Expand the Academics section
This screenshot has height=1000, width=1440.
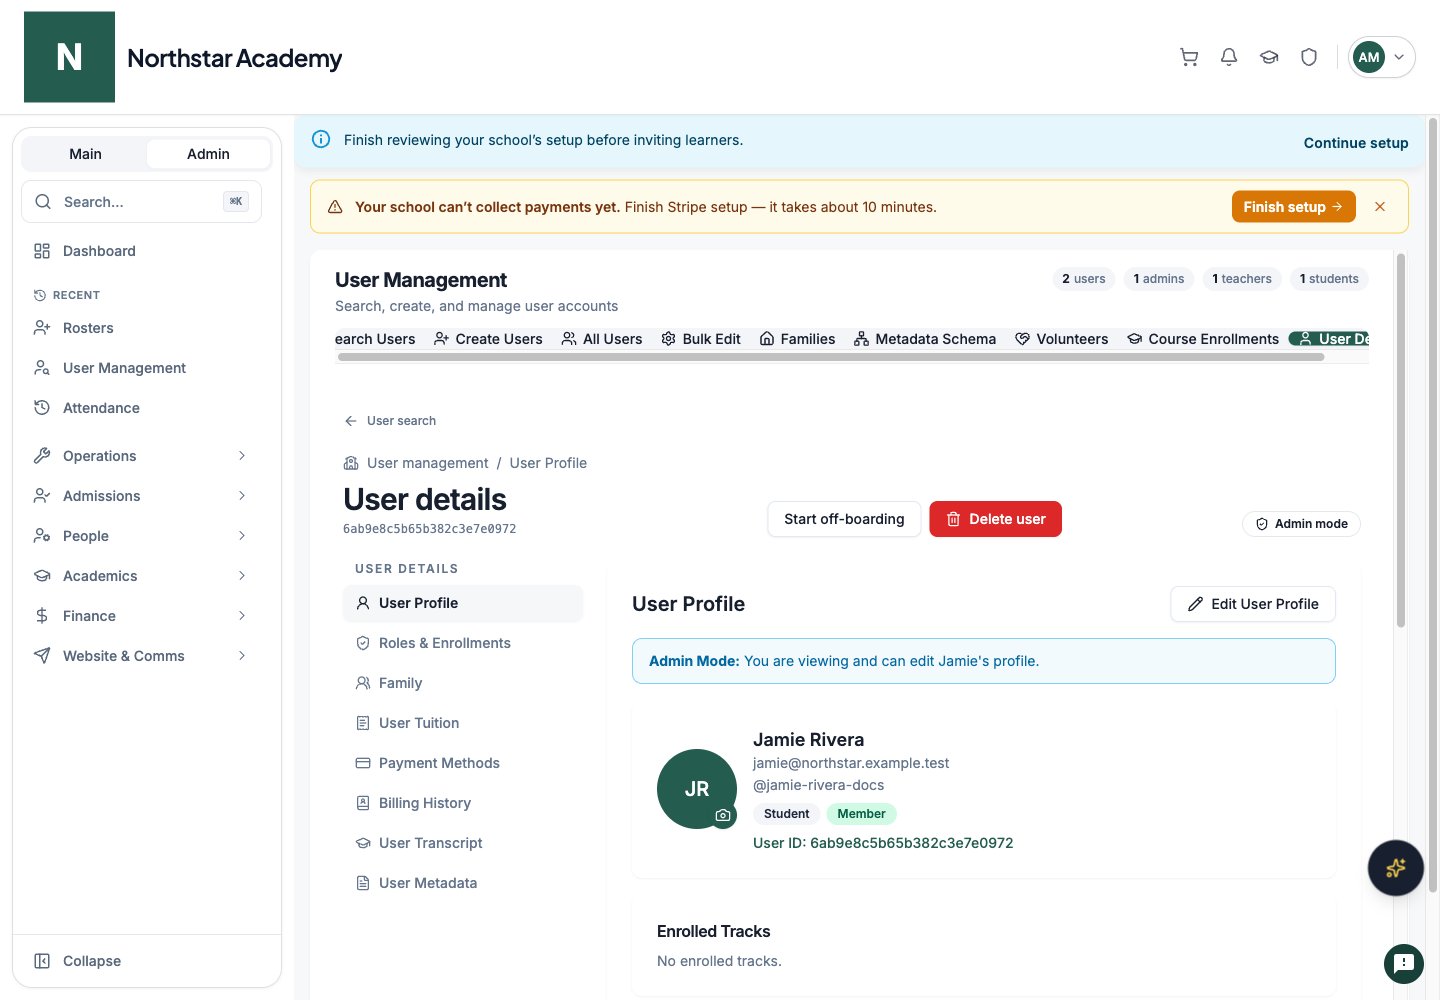pyautogui.click(x=141, y=576)
